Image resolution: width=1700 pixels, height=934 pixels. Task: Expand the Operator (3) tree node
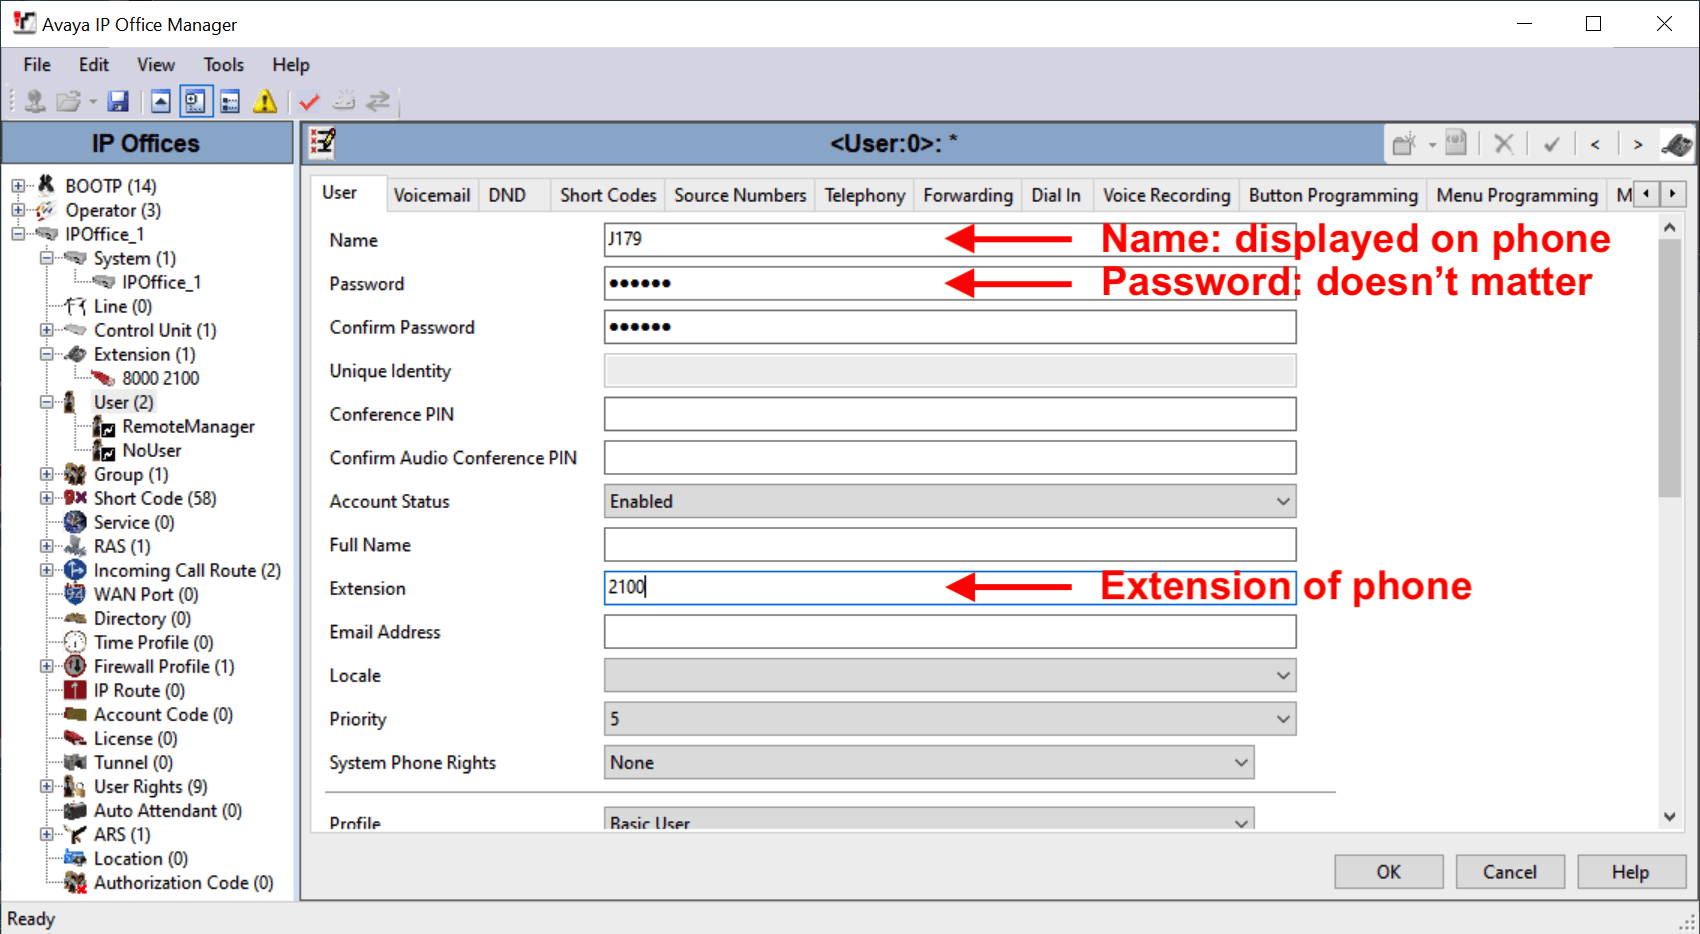18,210
